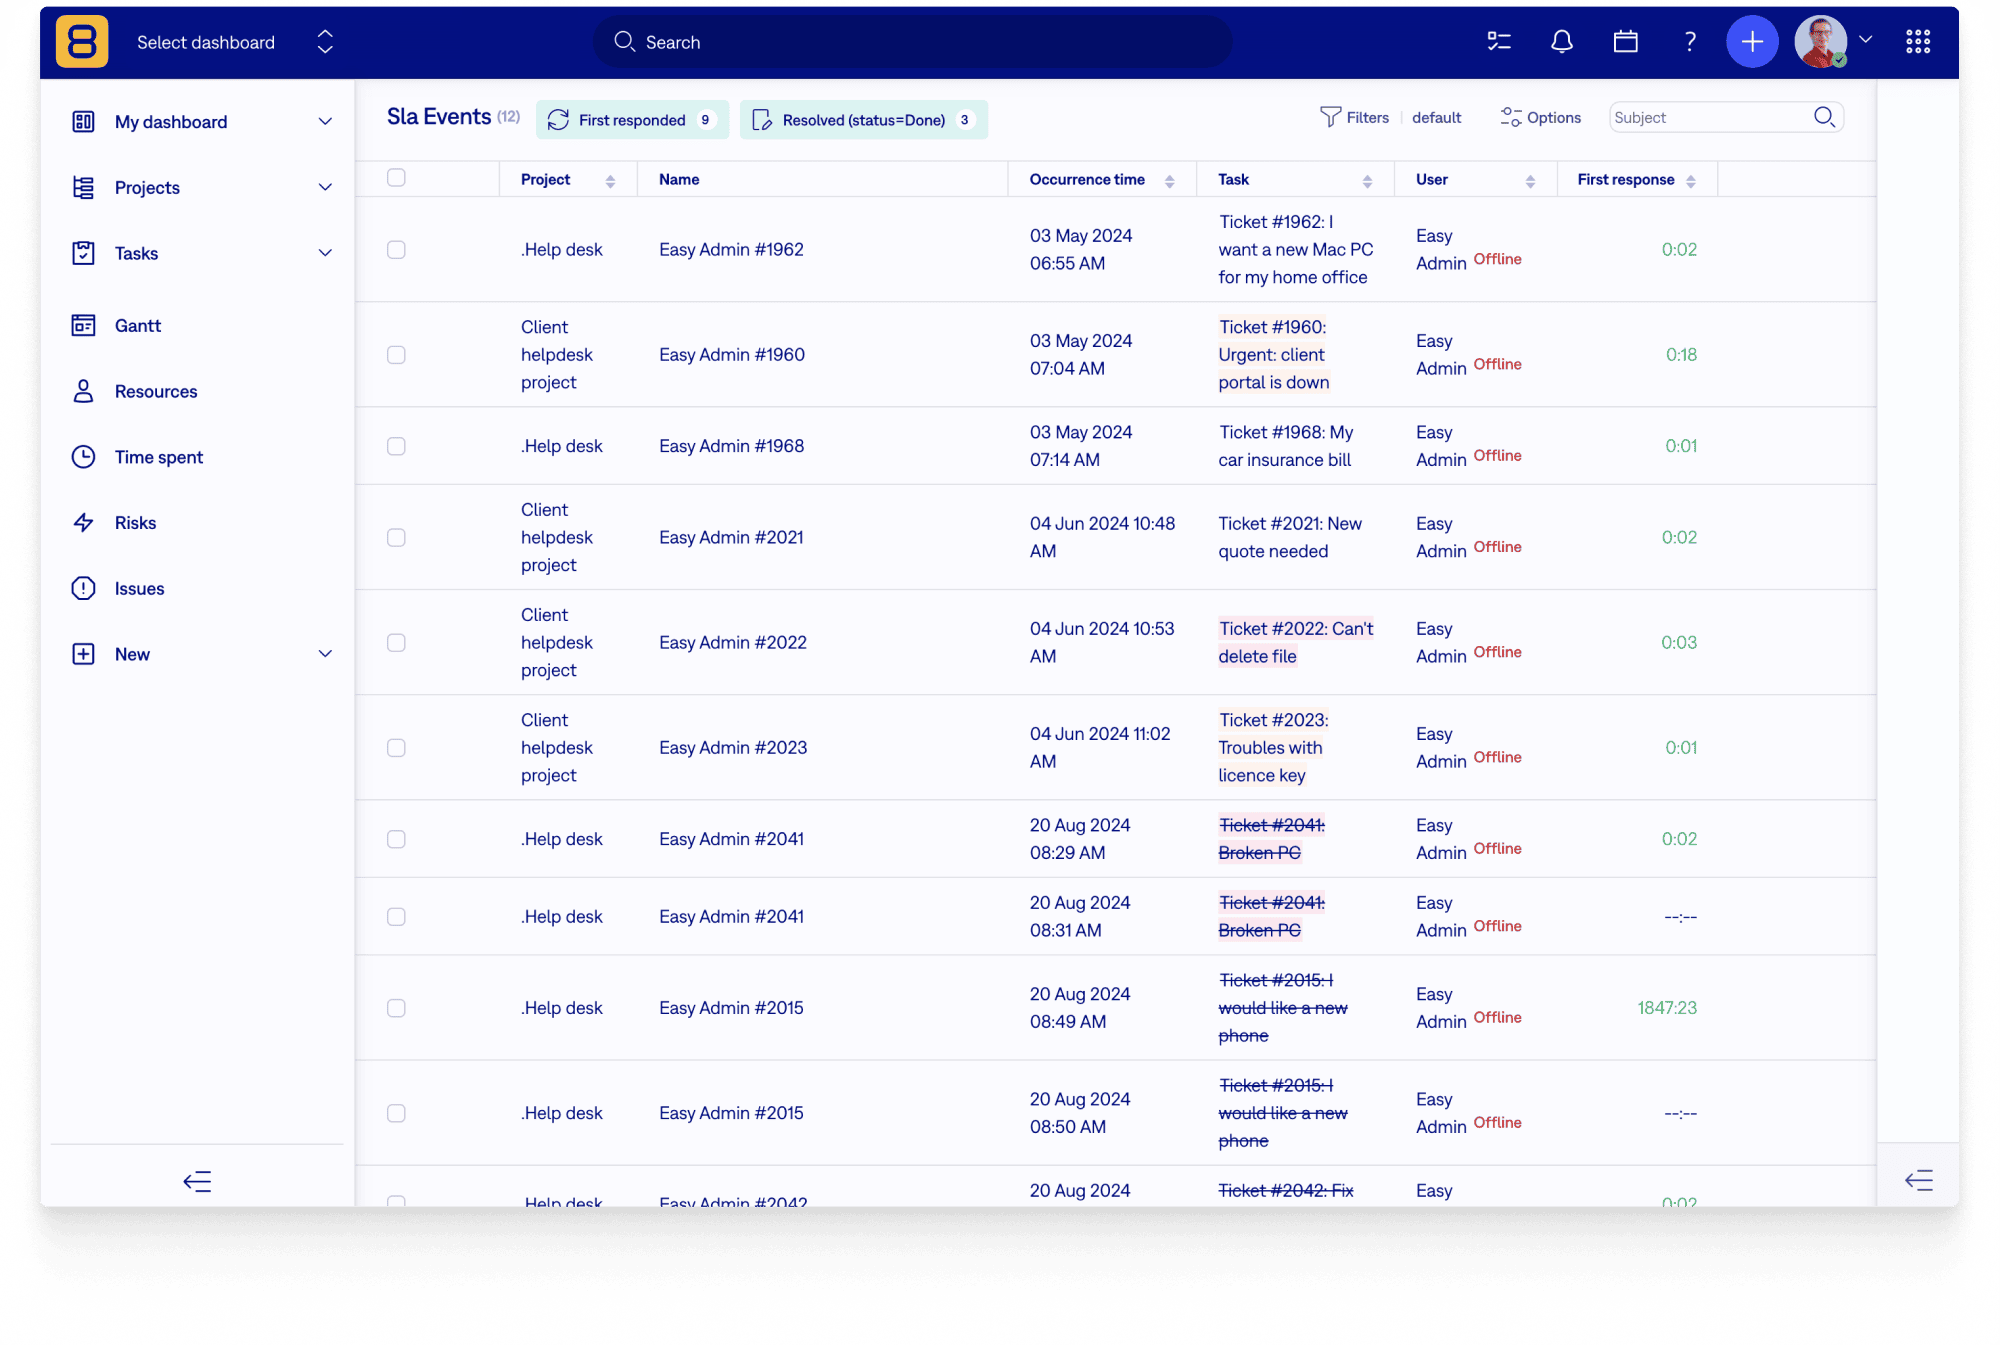The height and width of the screenshot is (1345, 2000).
Task: Click the Options button
Action: (1541, 118)
